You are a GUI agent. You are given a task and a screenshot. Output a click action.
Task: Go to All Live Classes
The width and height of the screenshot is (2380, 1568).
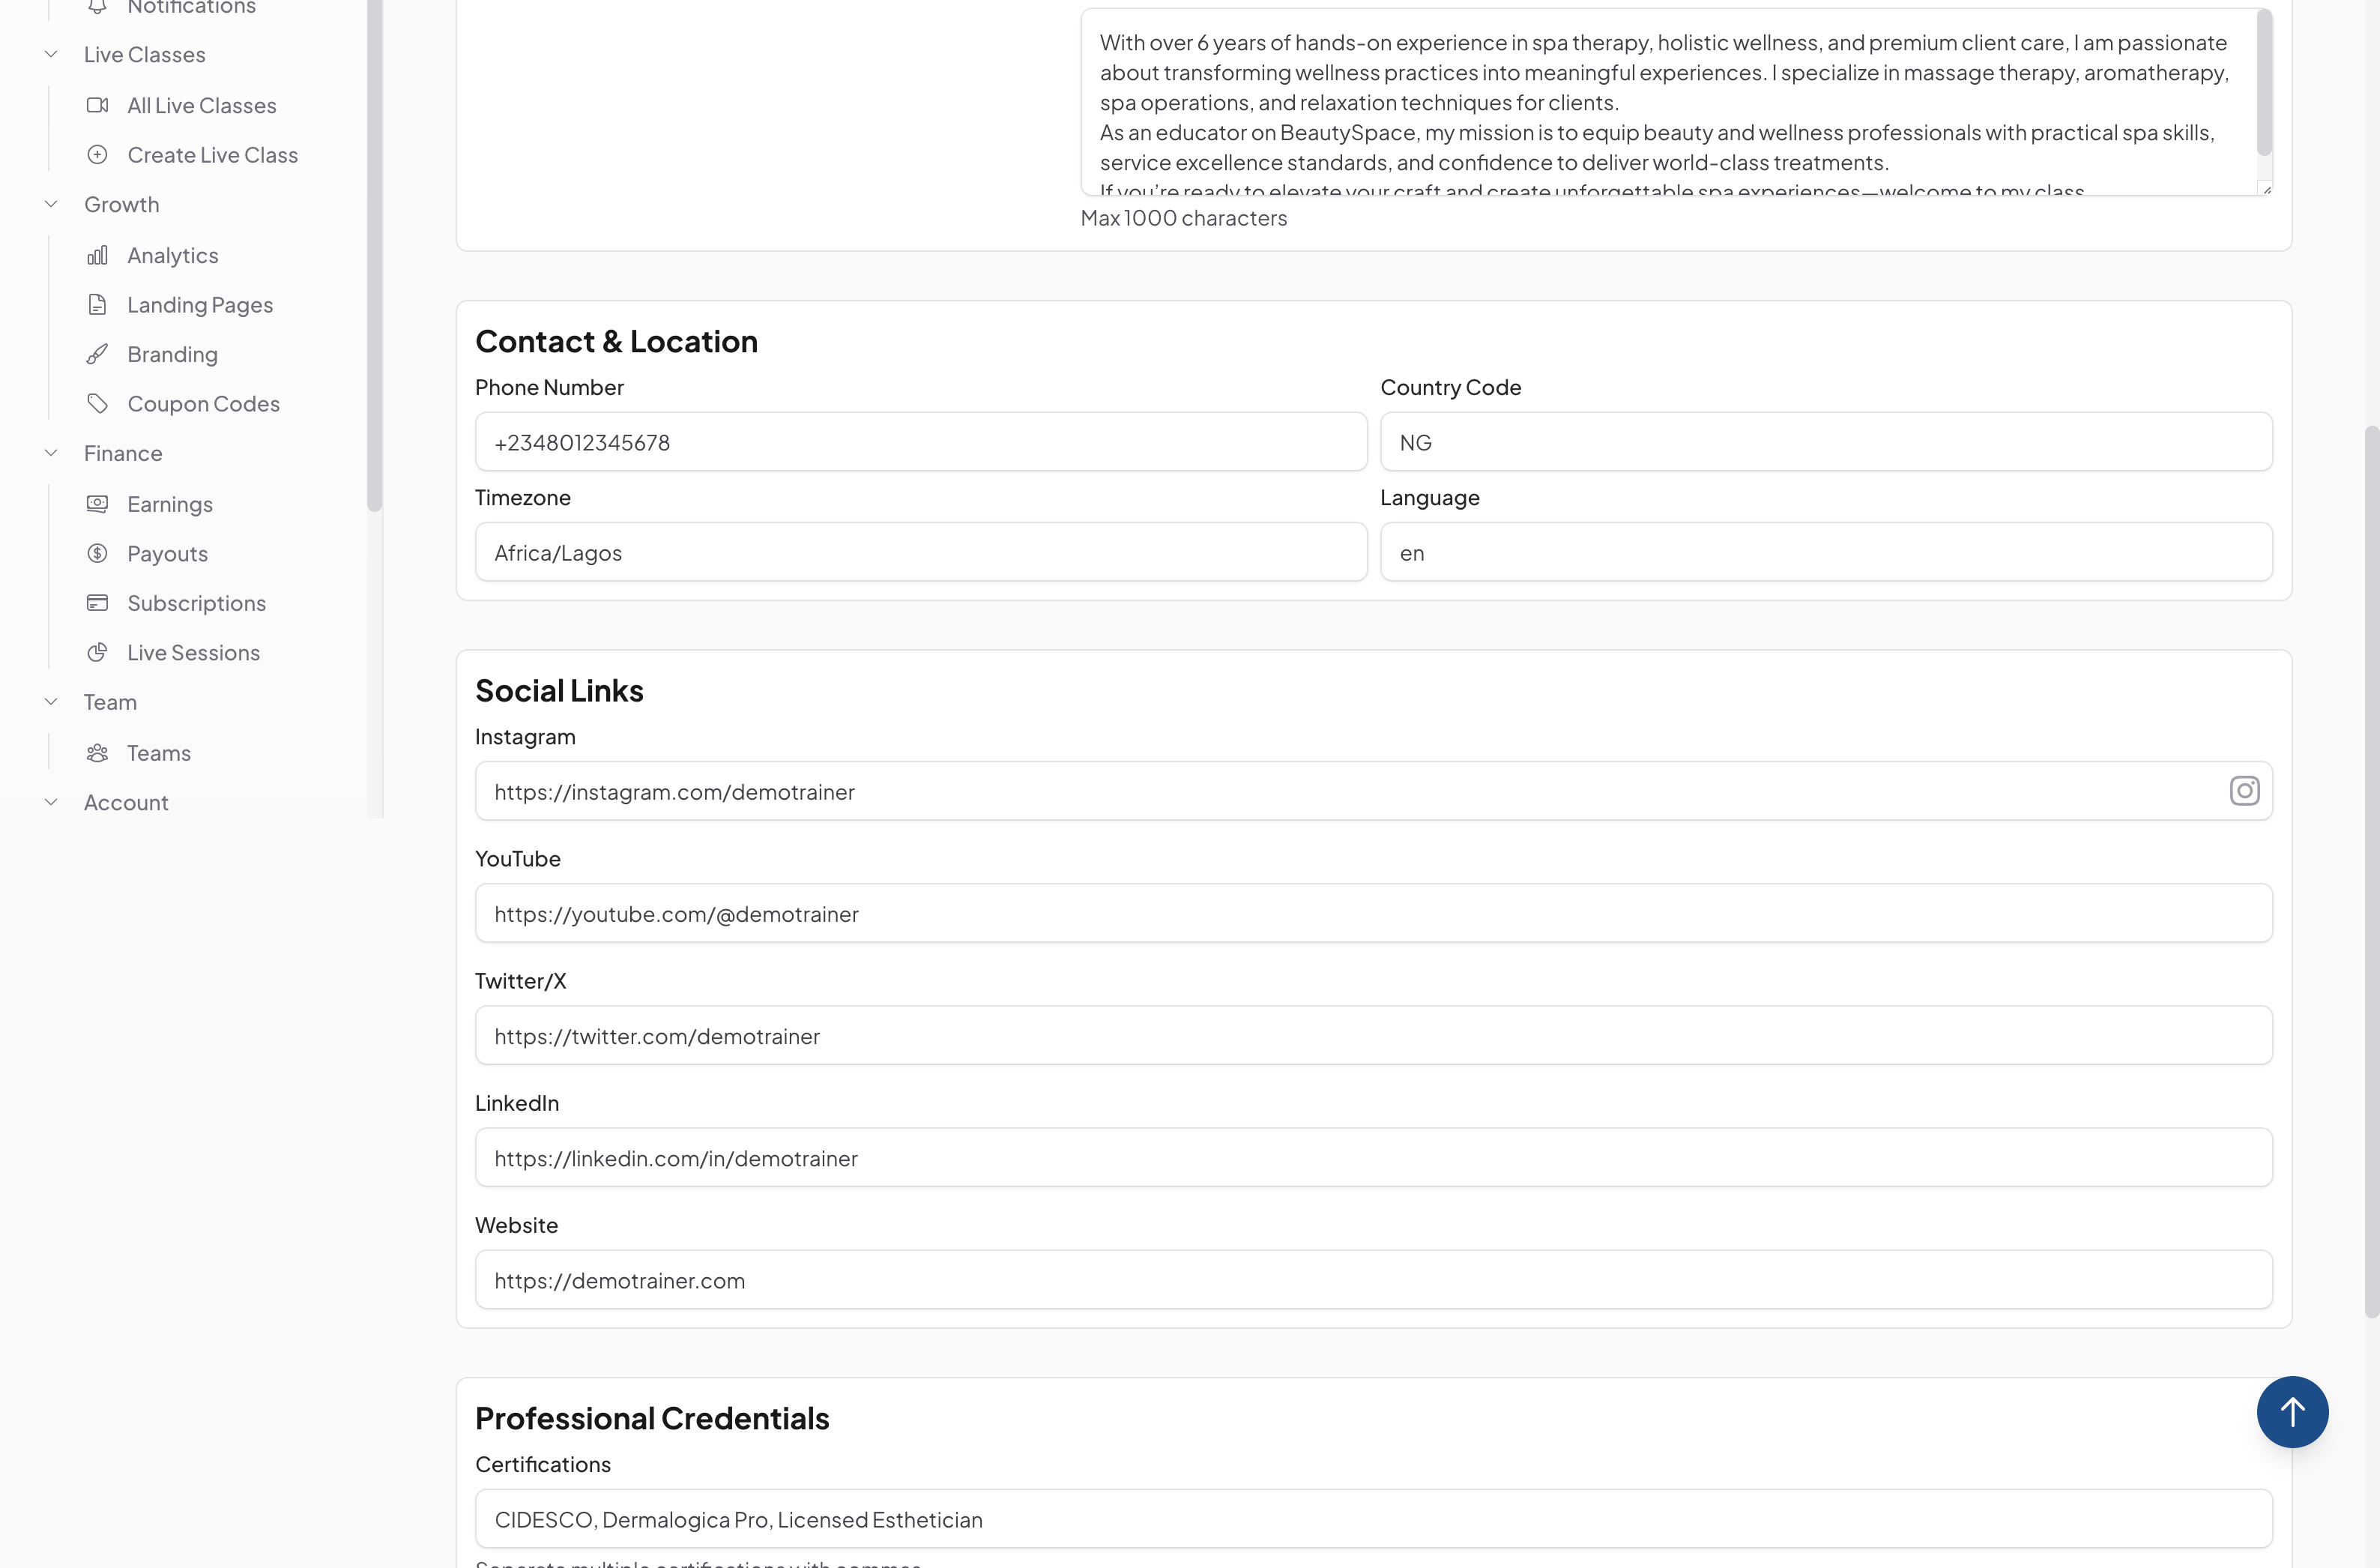tap(201, 105)
